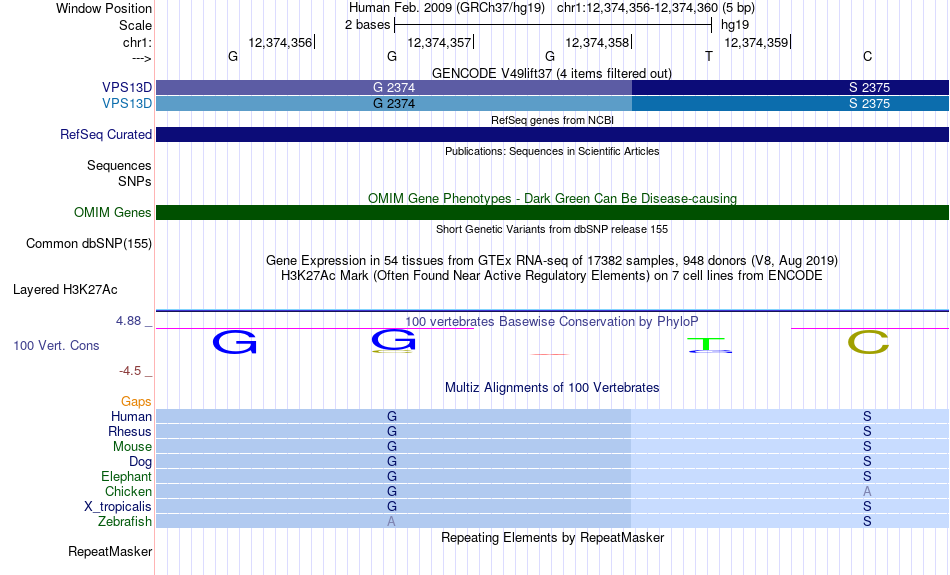Click the Human row S amino acid
950x575 pixels.
pyautogui.click(x=868, y=416)
